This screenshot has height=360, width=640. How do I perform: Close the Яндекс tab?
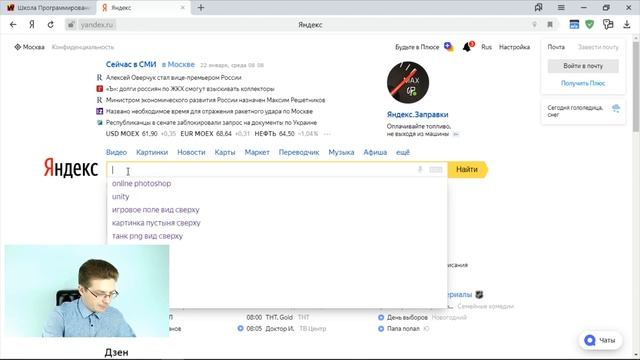[182, 8]
